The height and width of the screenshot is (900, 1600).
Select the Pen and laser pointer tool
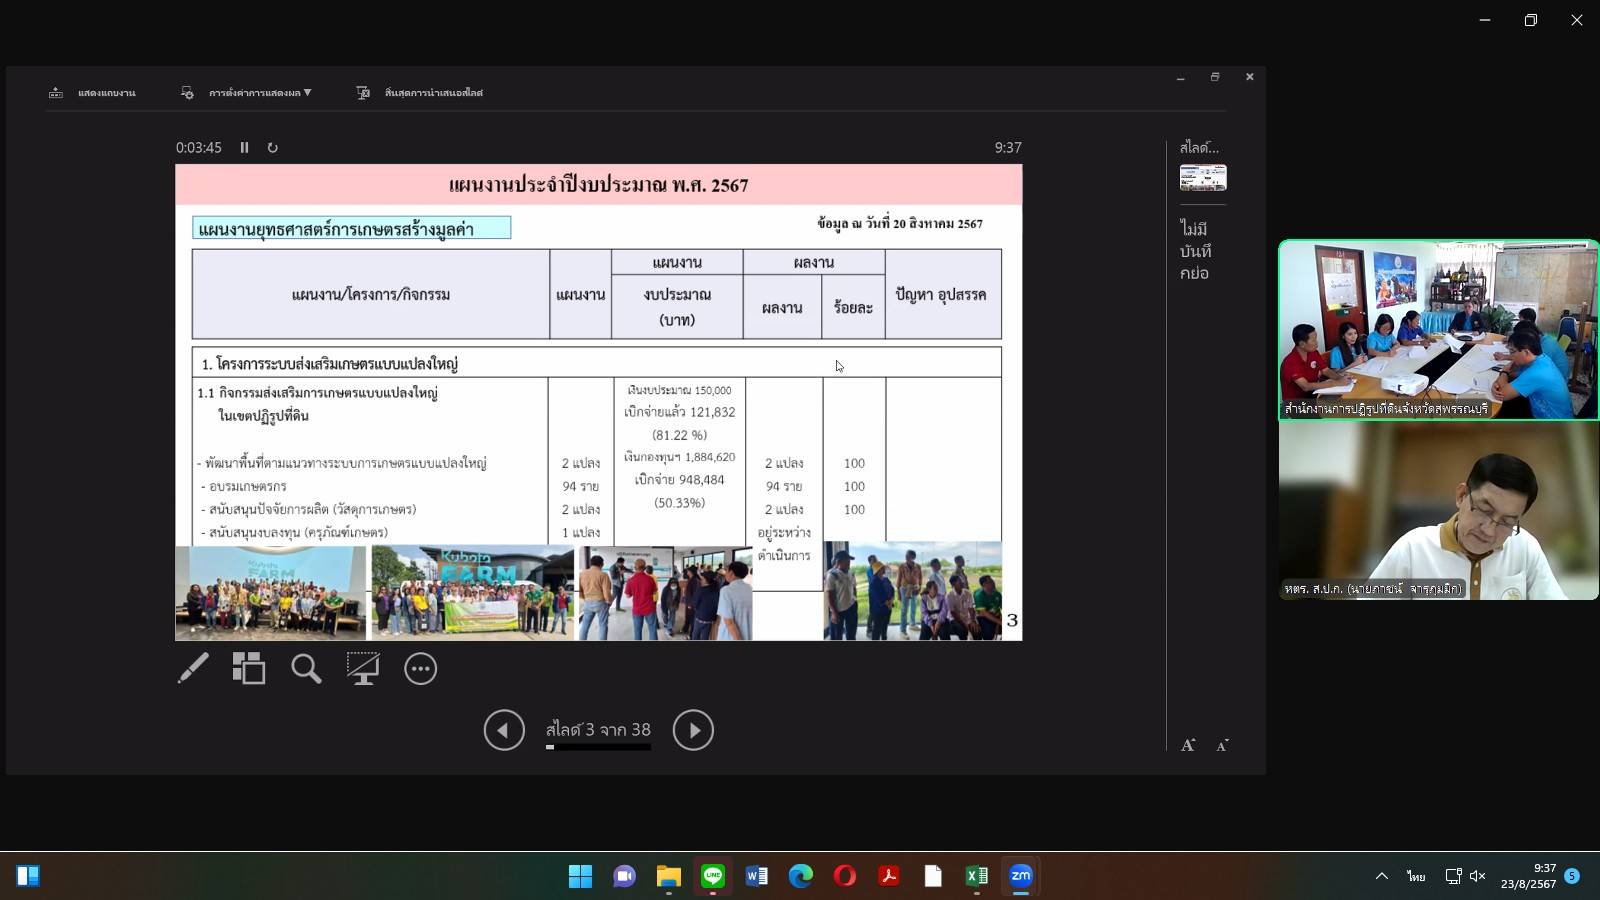click(193, 668)
